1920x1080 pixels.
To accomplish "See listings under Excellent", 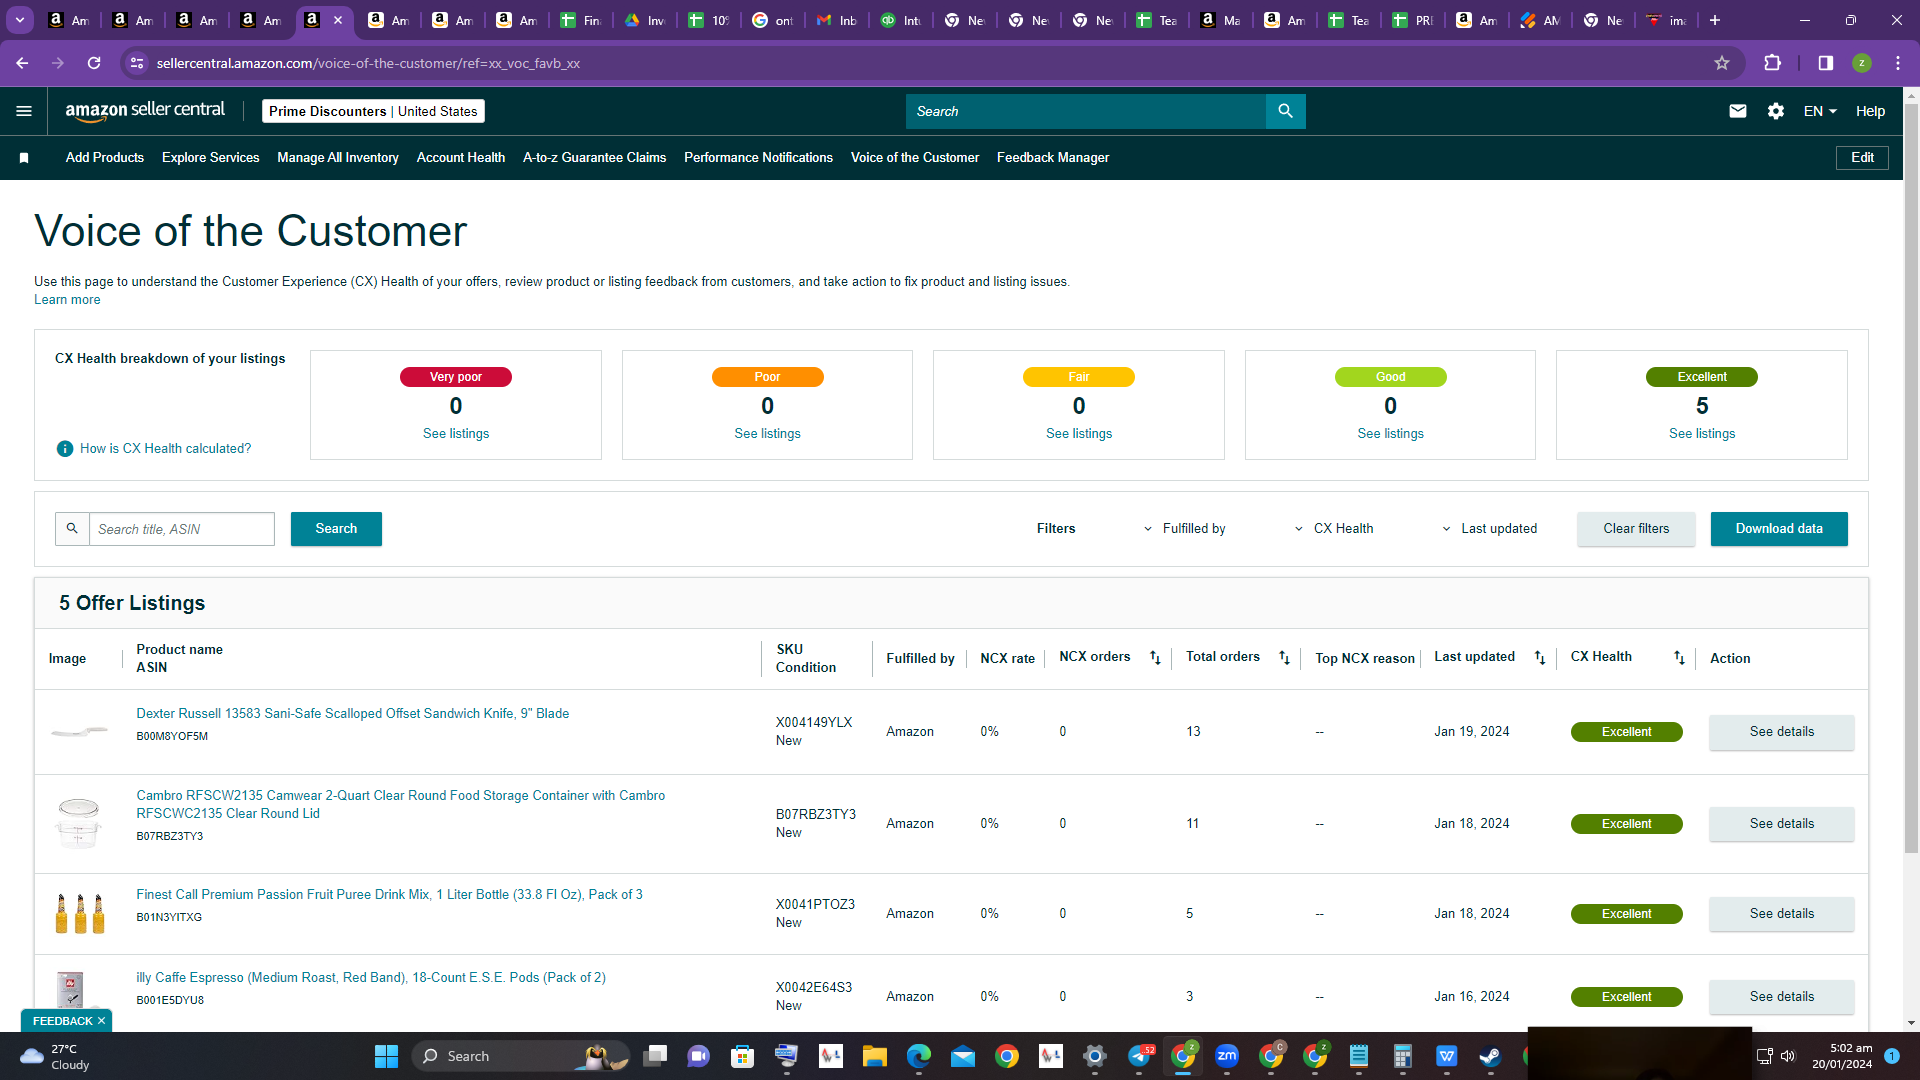I will (1702, 434).
